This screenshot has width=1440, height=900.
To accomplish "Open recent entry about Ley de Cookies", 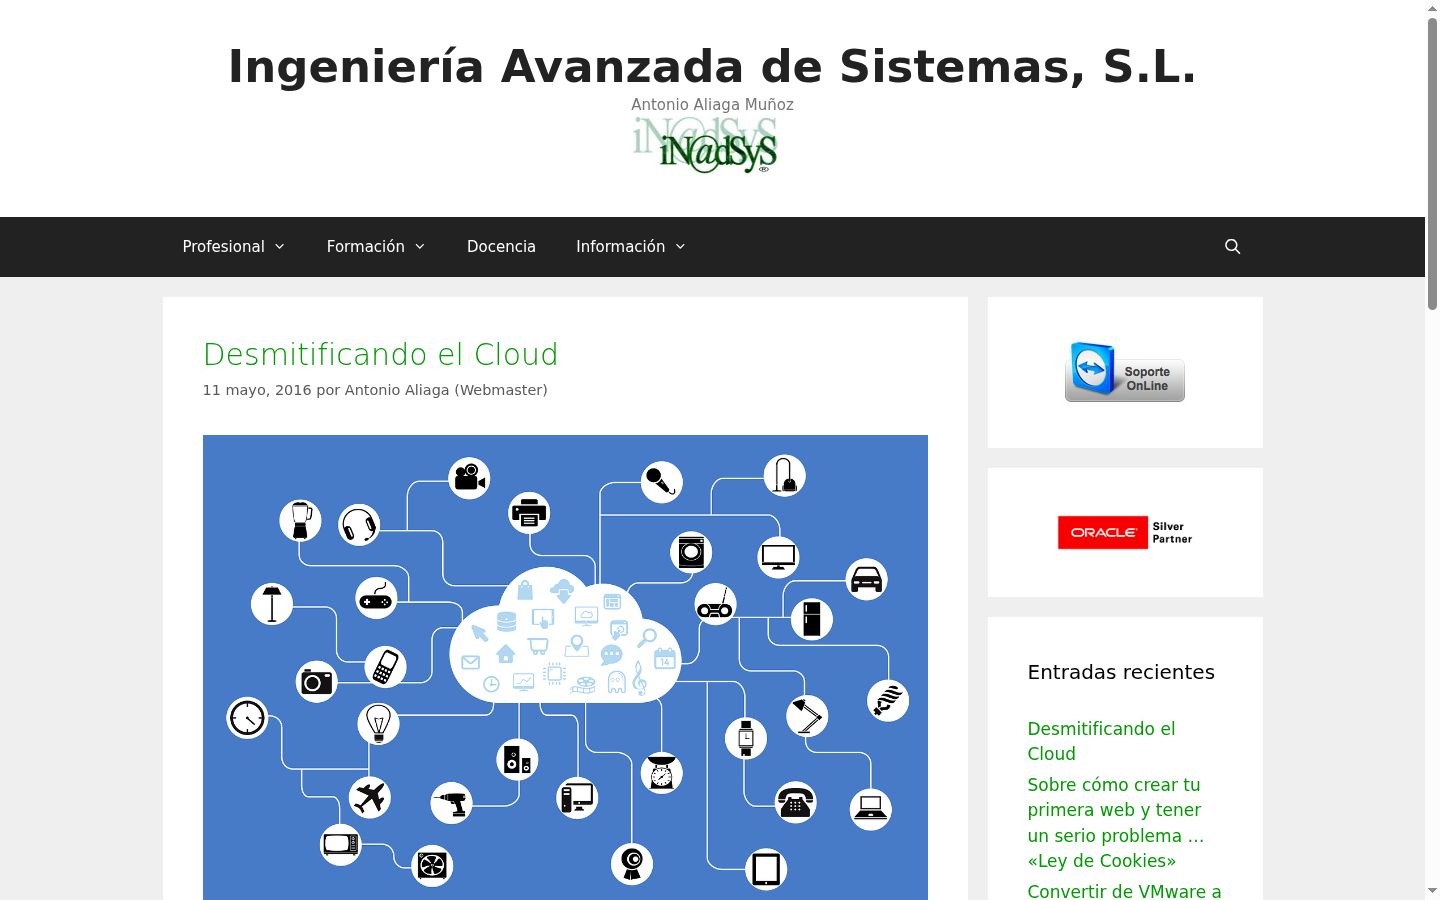I will [x=1115, y=823].
